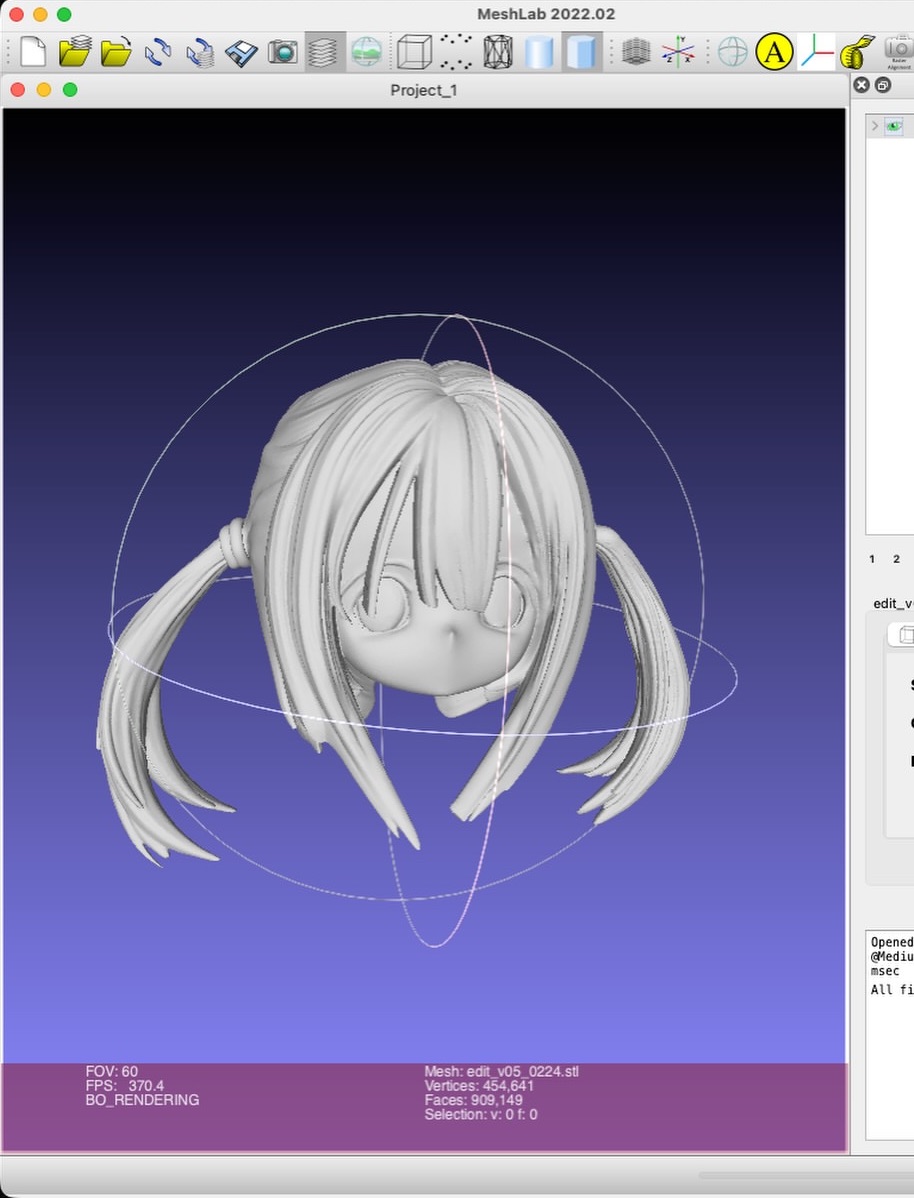Open the bounding box render tab
914x1198 pixels.
[905, 634]
